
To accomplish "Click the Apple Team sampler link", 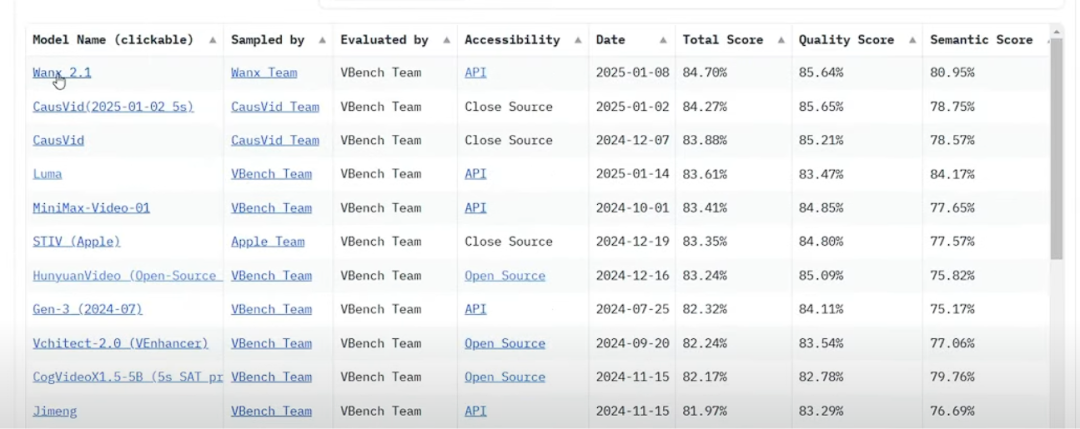I will pyautogui.click(x=267, y=242).
